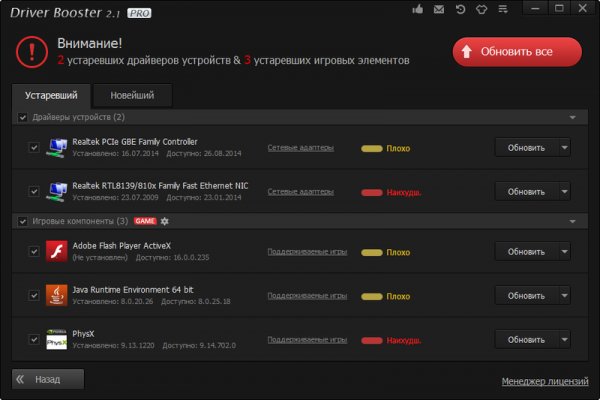This screenshot has height=400, width=600.
Task: Open the feedback envelope icon
Action: [x=439, y=9]
